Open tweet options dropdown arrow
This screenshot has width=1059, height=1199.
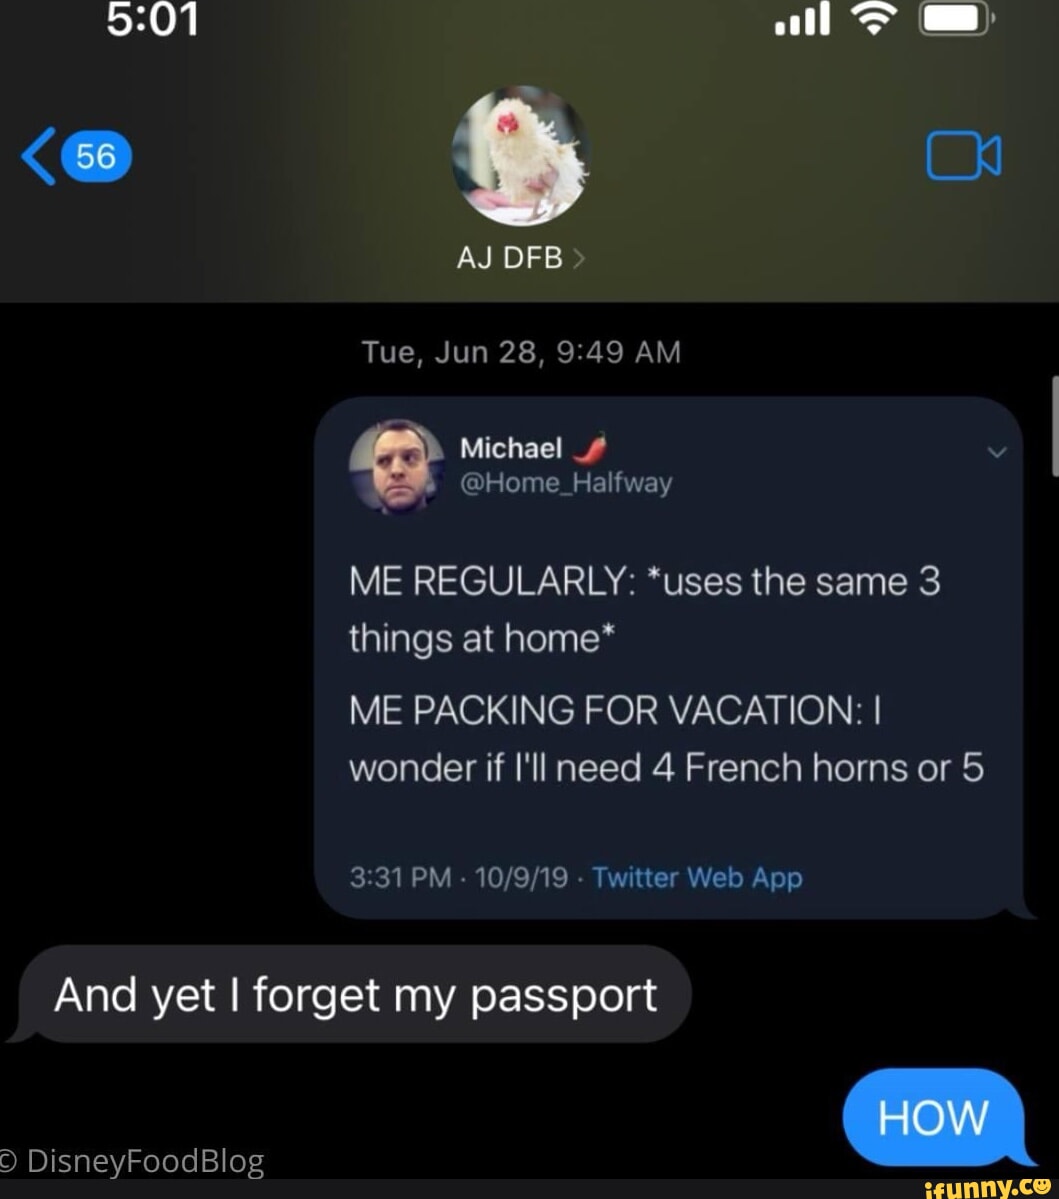[996, 452]
